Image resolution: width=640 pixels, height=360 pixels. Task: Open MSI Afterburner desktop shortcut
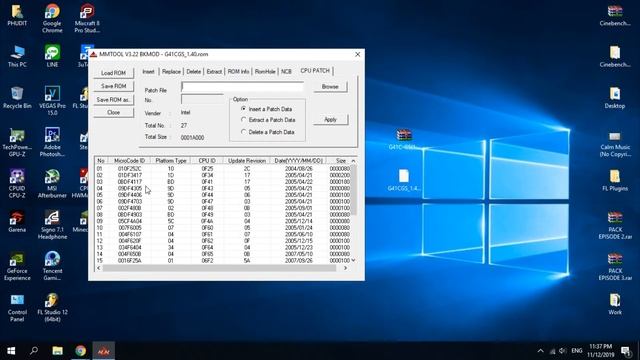tap(52, 184)
